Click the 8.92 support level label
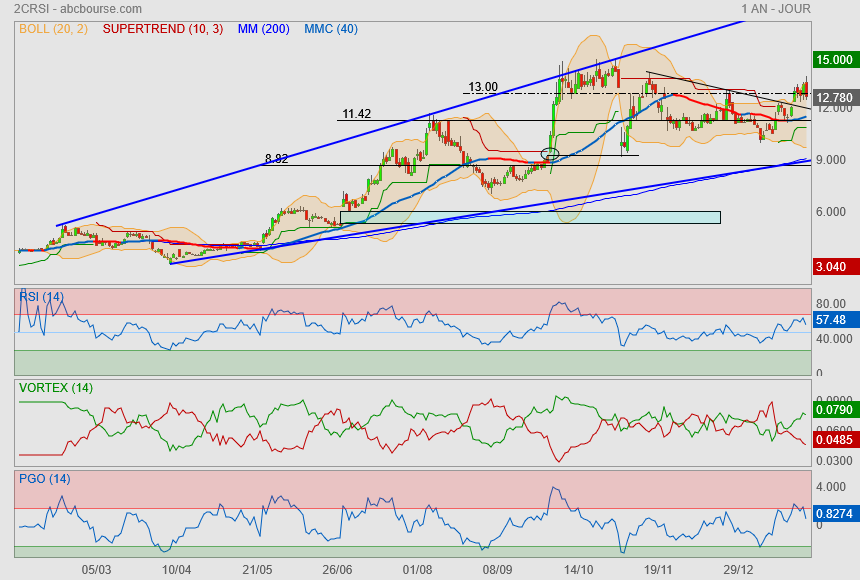The image size is (860, 580). click(x=277, y=159)
